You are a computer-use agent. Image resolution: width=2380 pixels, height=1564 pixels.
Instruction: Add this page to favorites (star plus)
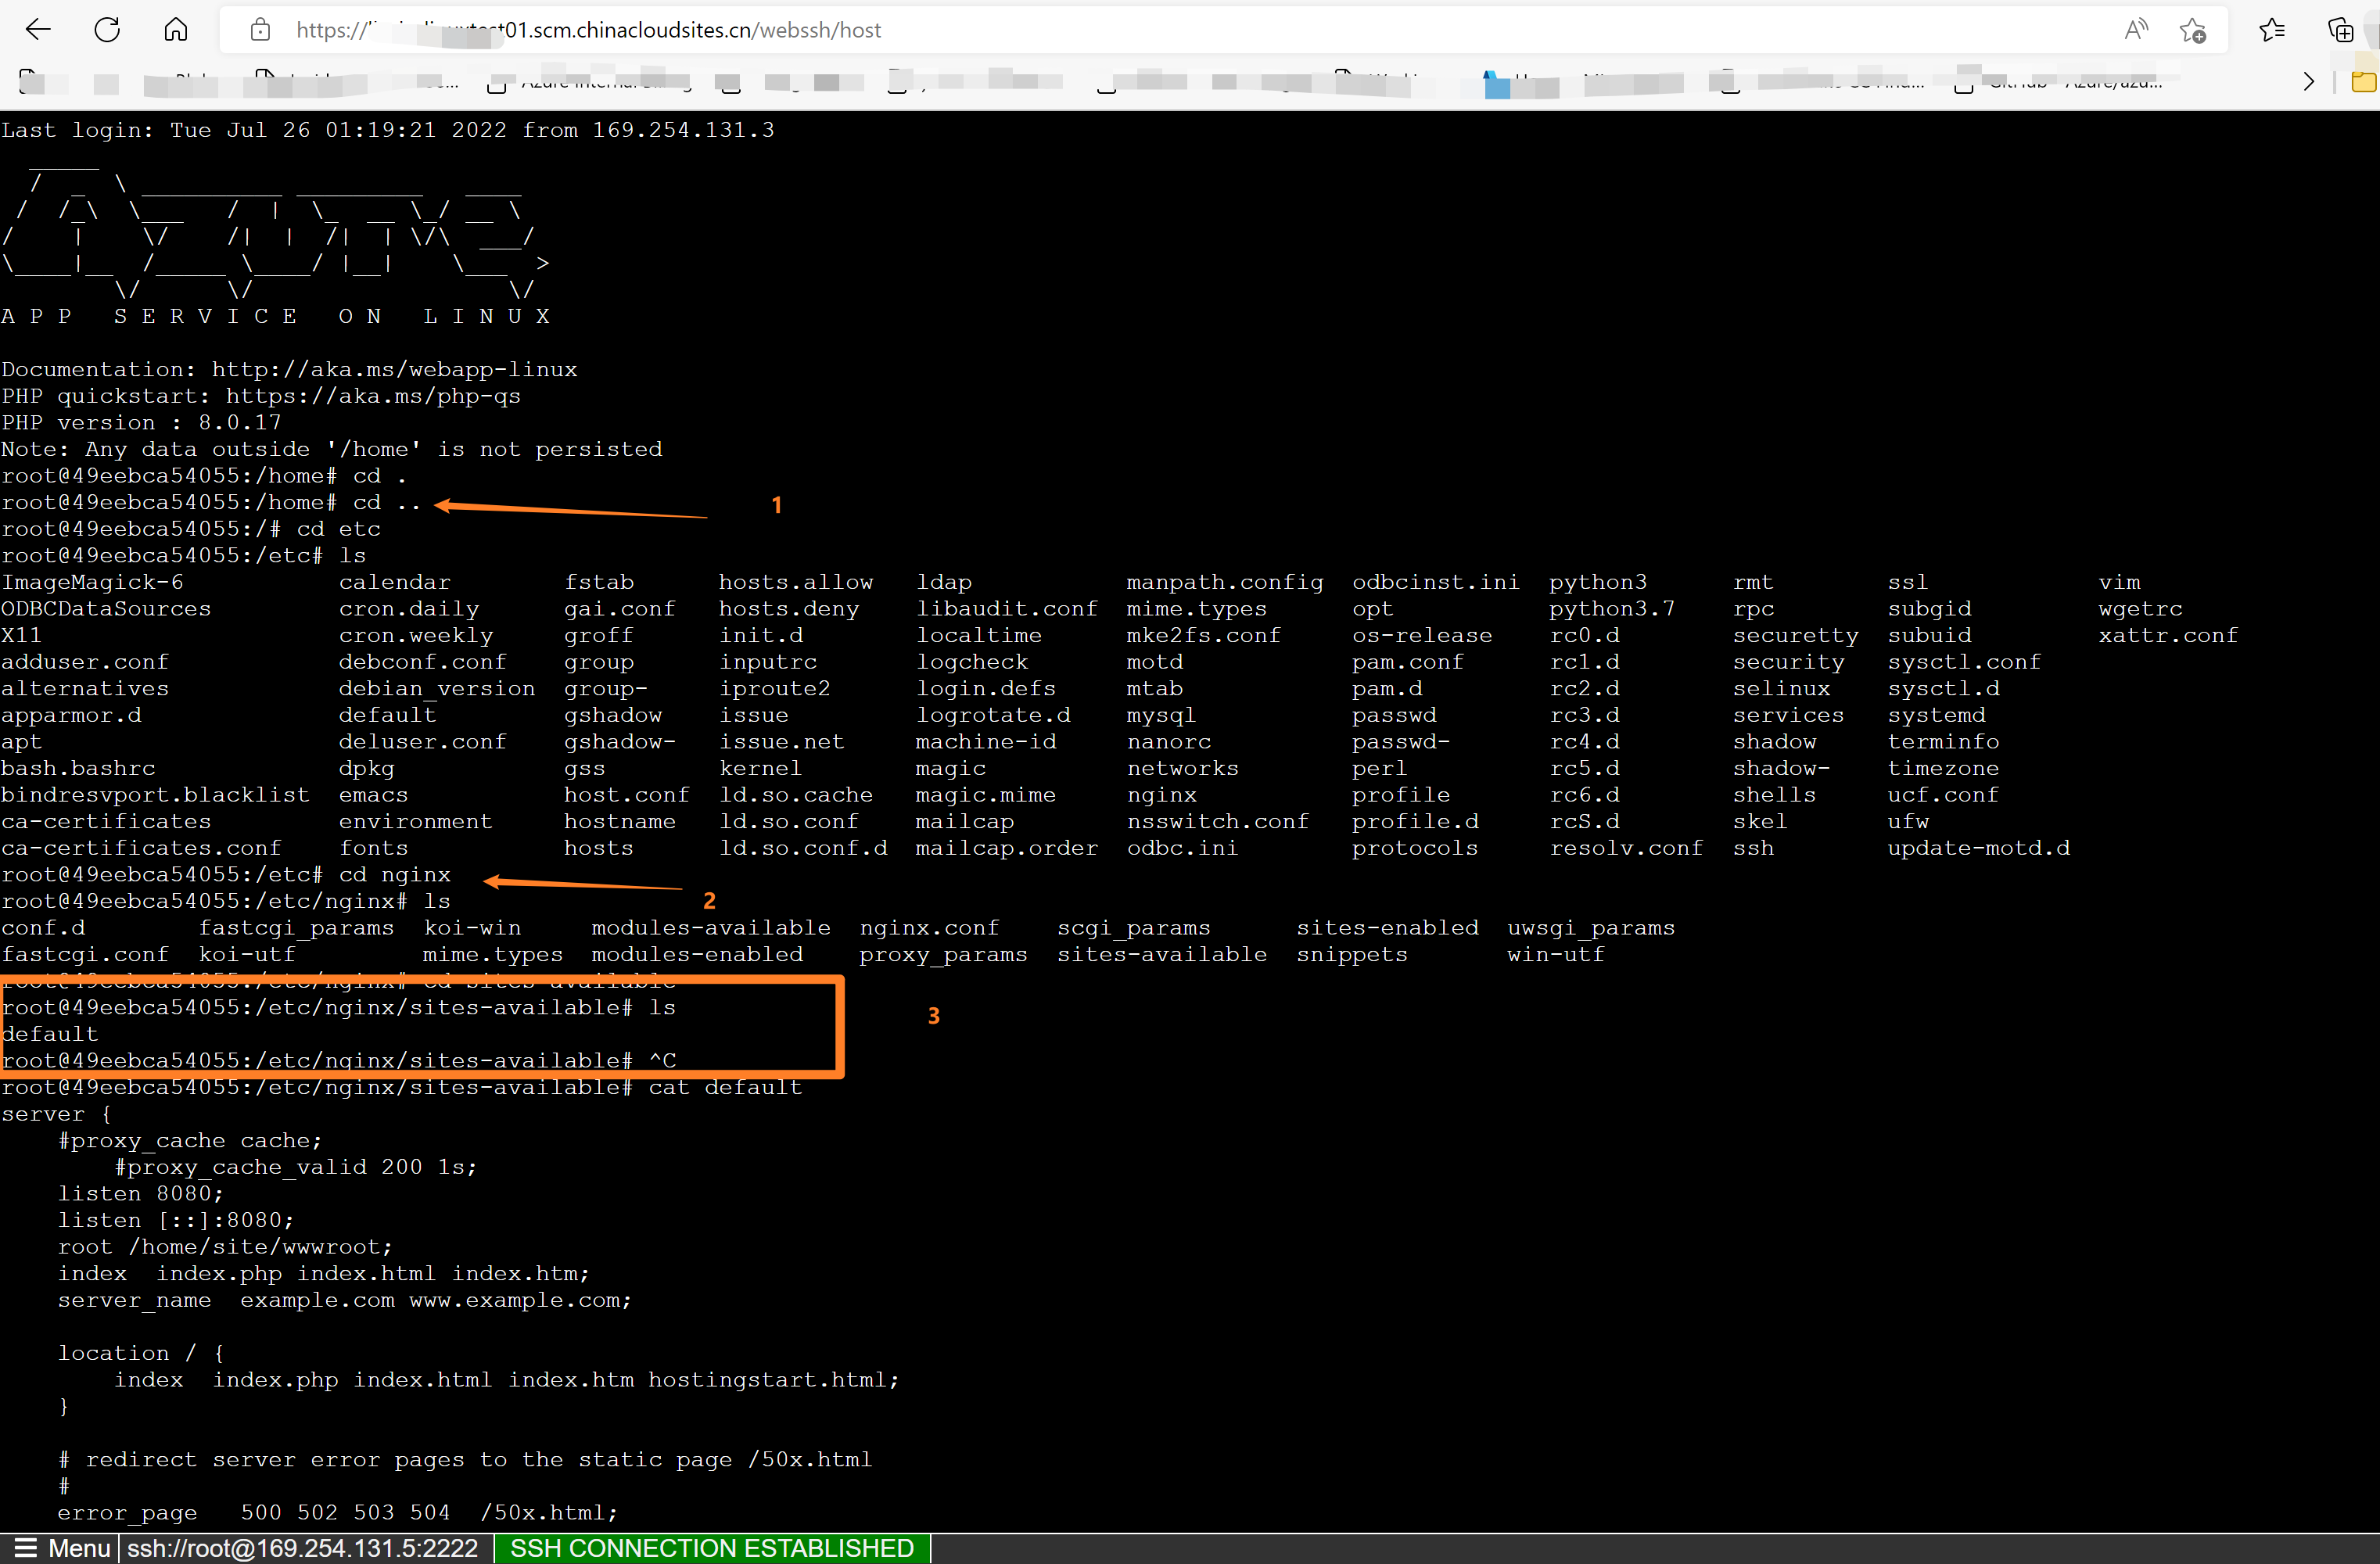(x=2193, y=30)
